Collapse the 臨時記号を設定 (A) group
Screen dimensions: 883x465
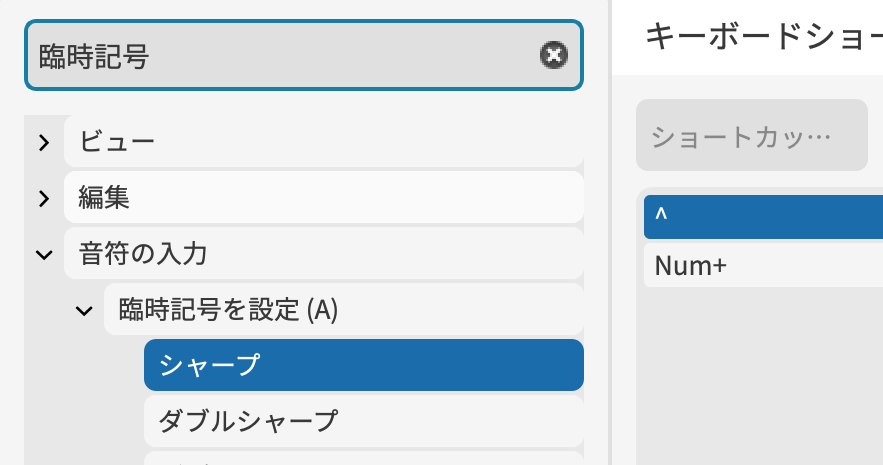point(83,310)
